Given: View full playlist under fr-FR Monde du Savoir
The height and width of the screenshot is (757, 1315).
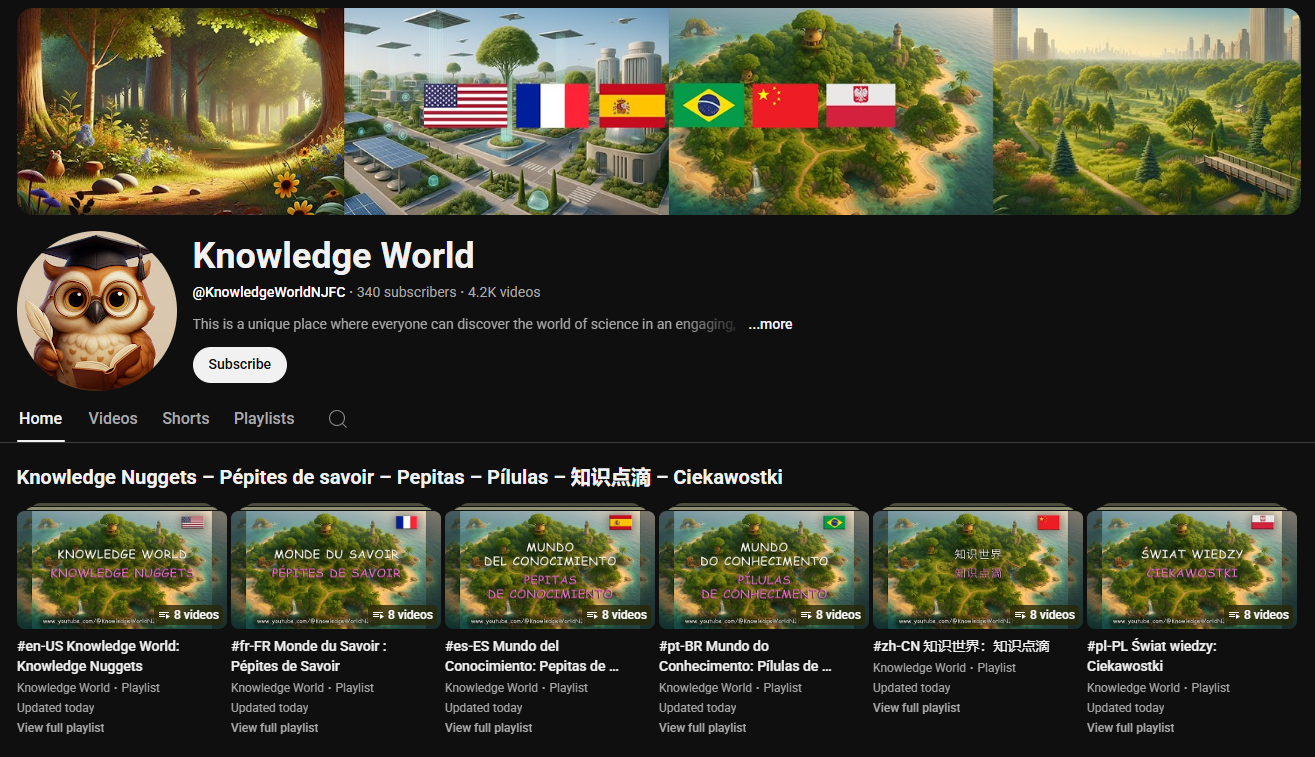Looking at the screenshot, I should pyautogui.click(x=275, y=728).
